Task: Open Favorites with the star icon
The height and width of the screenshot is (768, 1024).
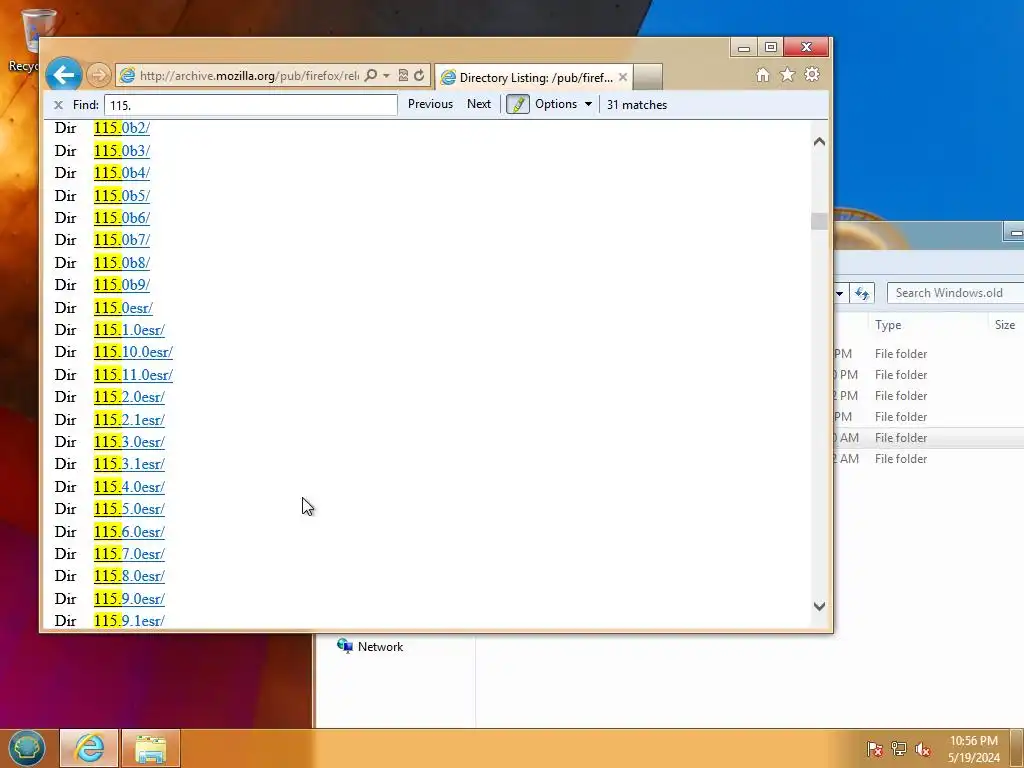Action: [x=788, y=75]
